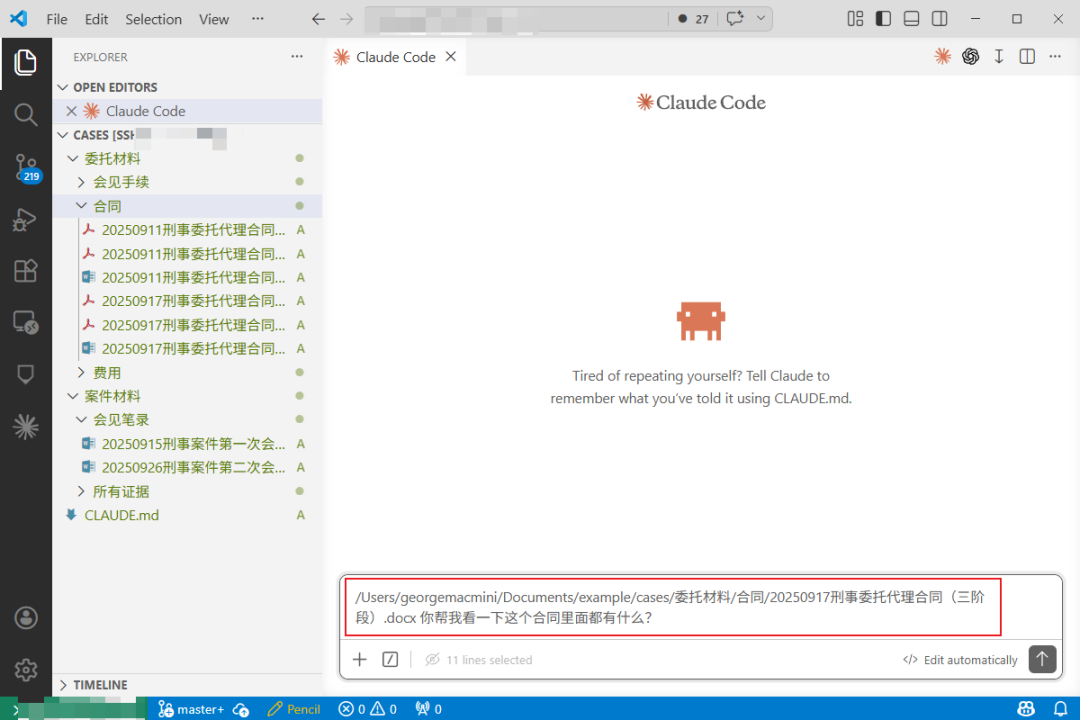Image resolution: width=1080 pixels, height=720 pixels.
Task: Expand the TIMELINE section
Action: (63, 685)
